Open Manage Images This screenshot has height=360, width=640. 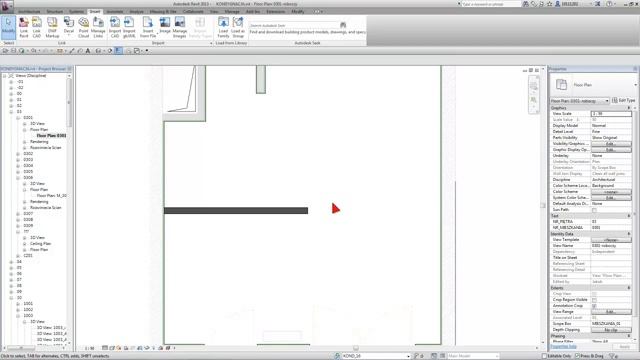(180, 27)
